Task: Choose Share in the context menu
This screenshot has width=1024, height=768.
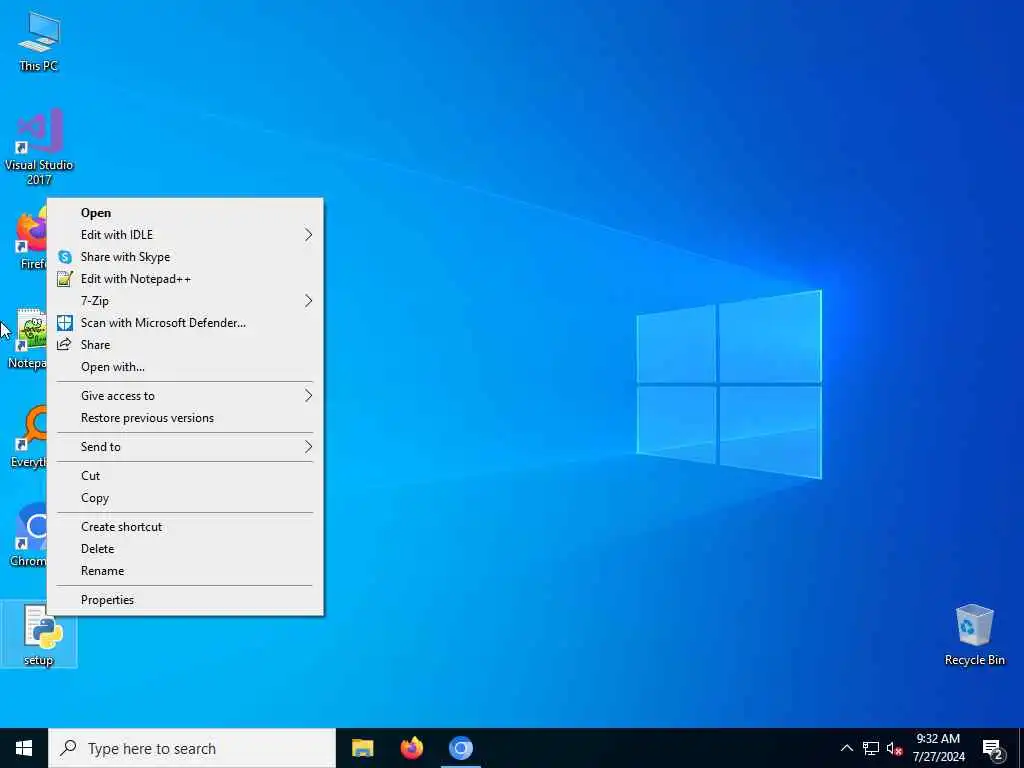Action: click(x=185, y=345)
